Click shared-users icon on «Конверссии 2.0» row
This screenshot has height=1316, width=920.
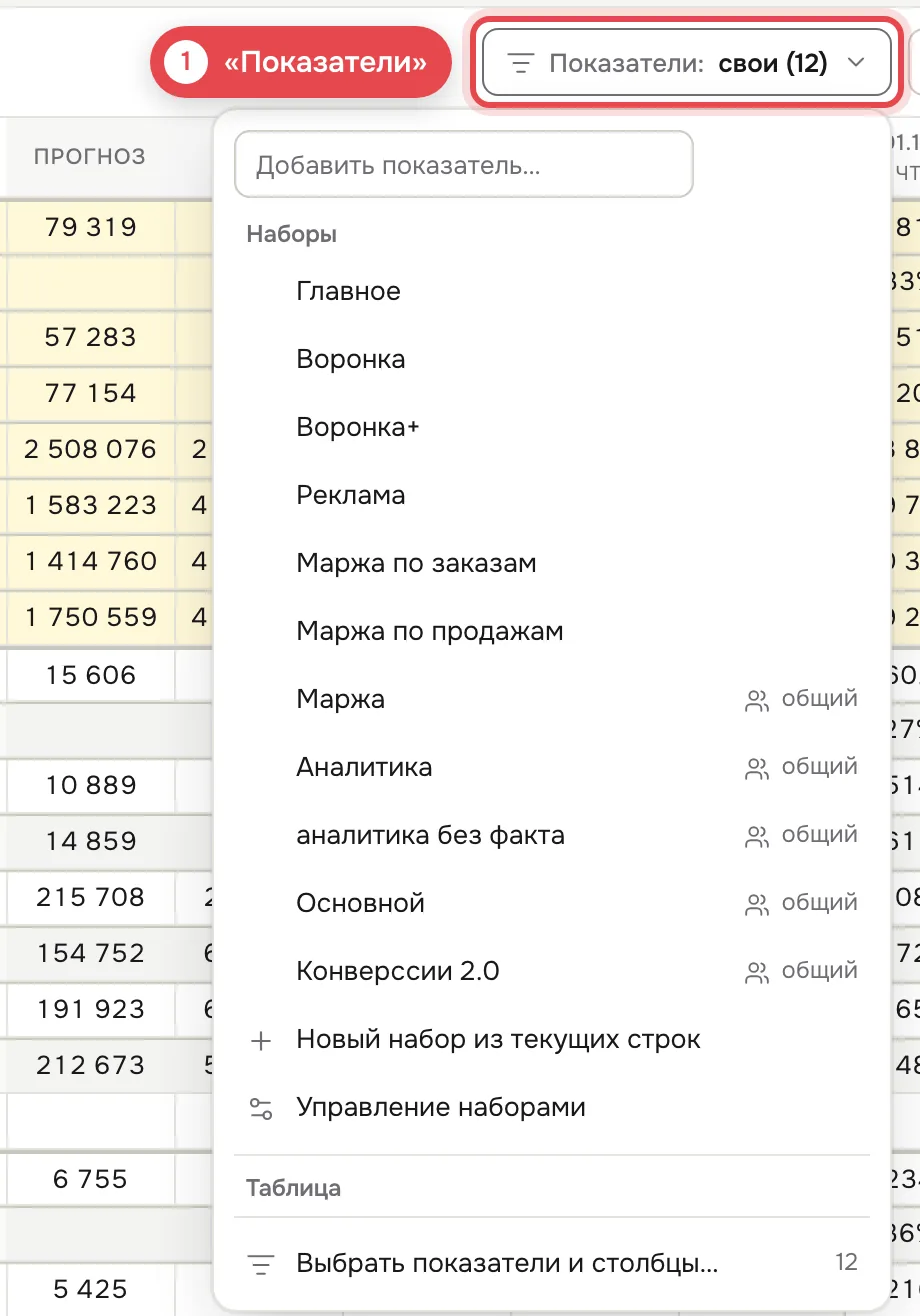point(757,972)
